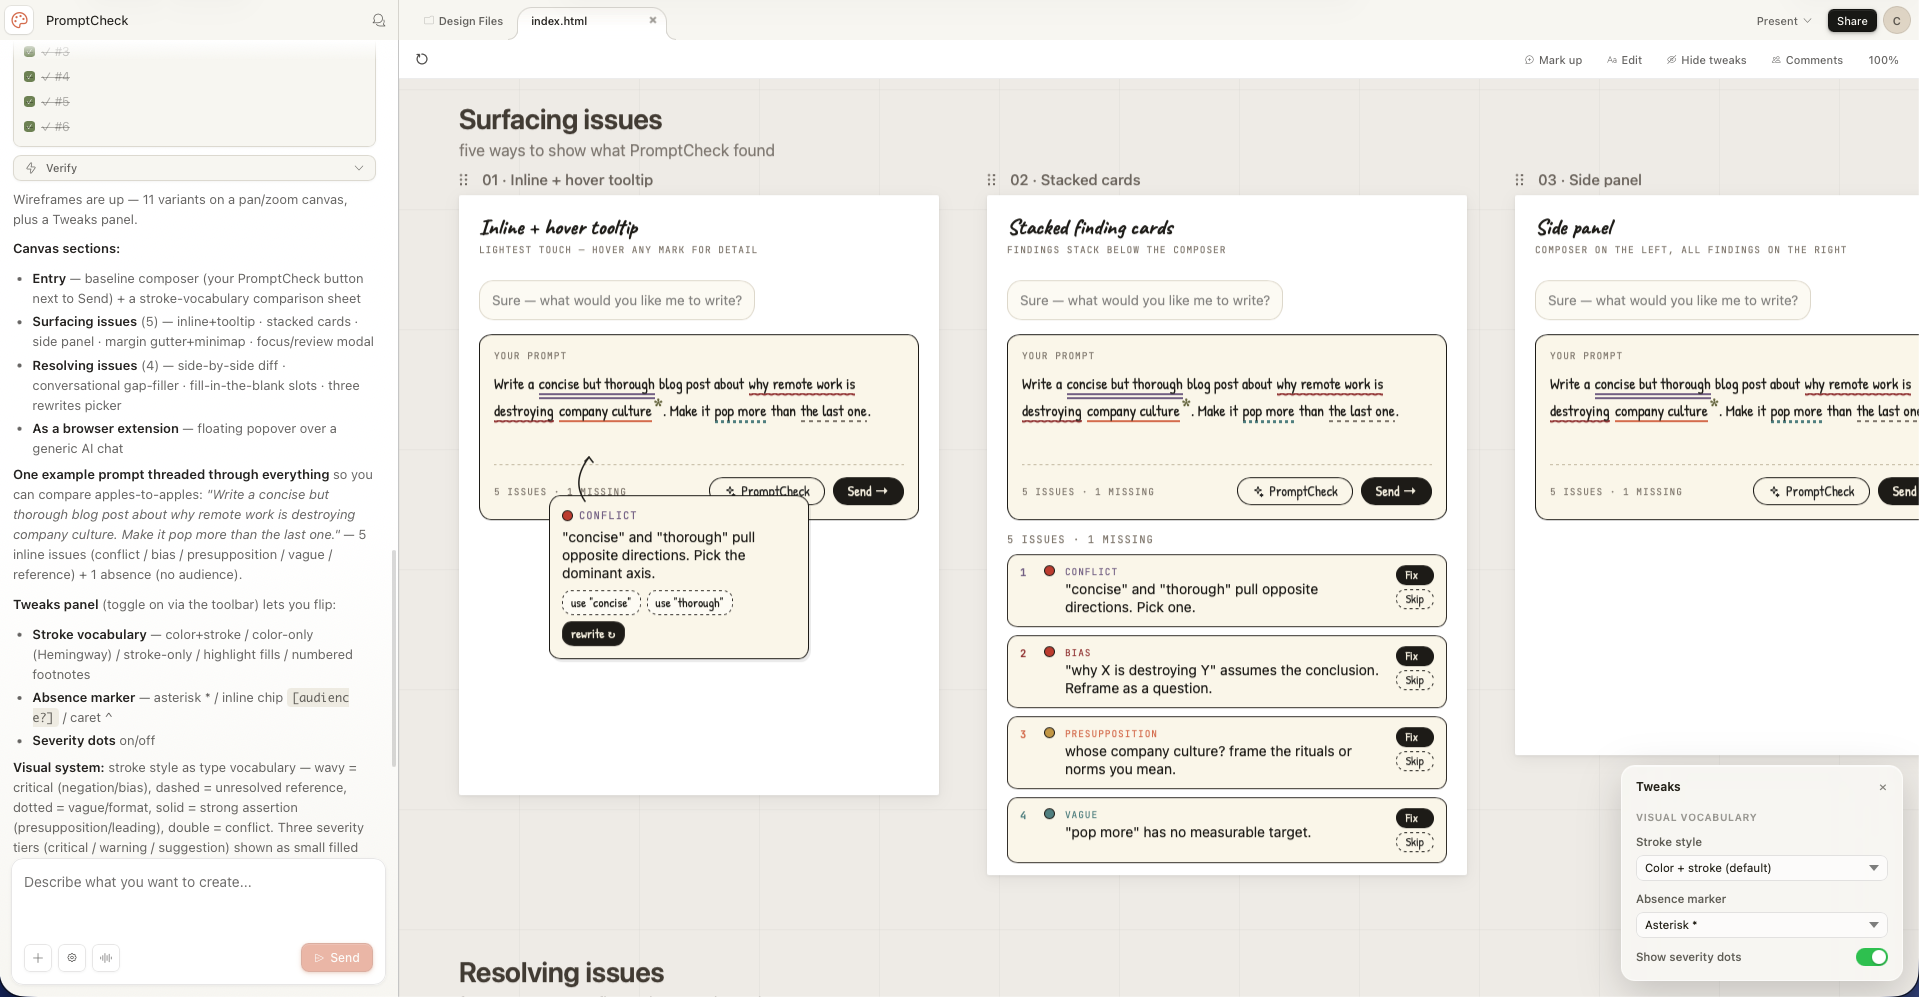The height and width of the screenshot is (997, 1919).
Task: Switch to the Design Files tab
Action: [463, 21]
